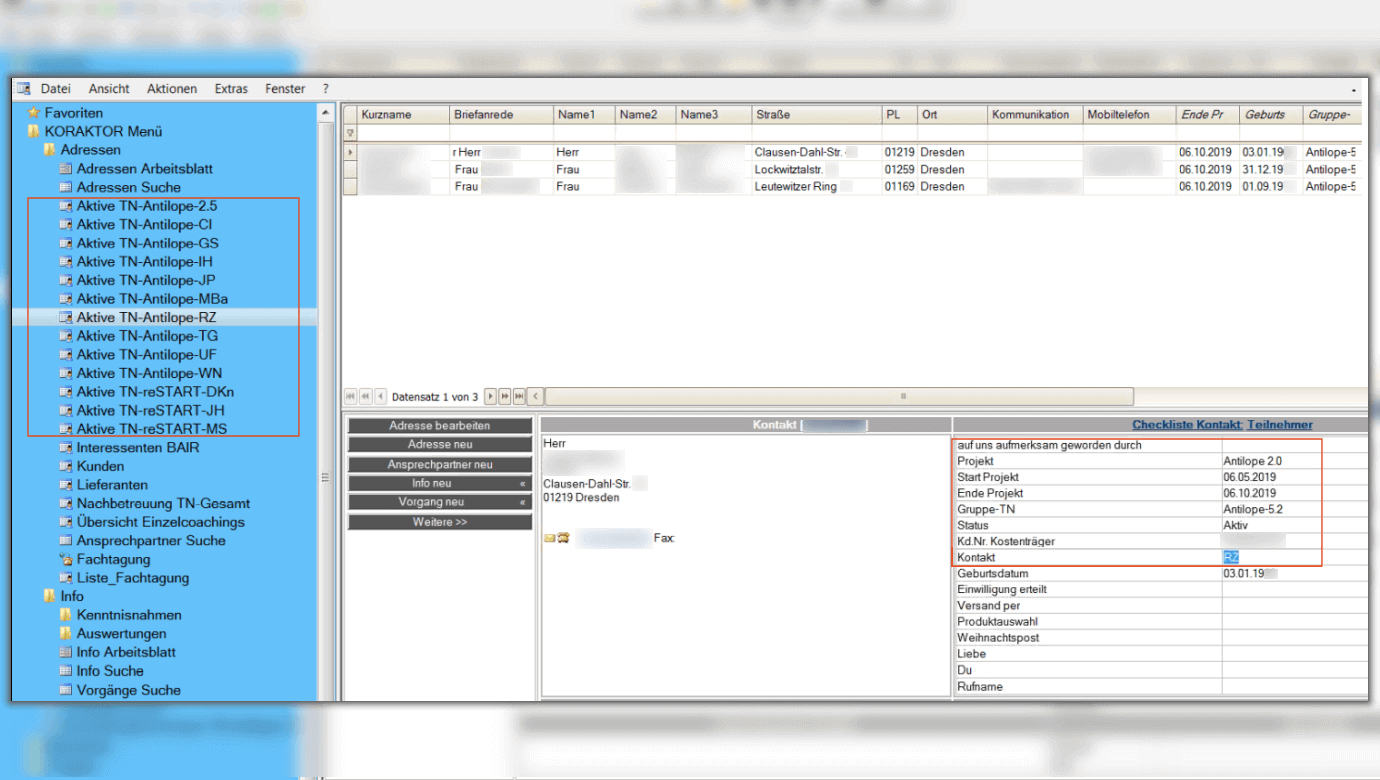Click the Favoriten star icon

34,113
